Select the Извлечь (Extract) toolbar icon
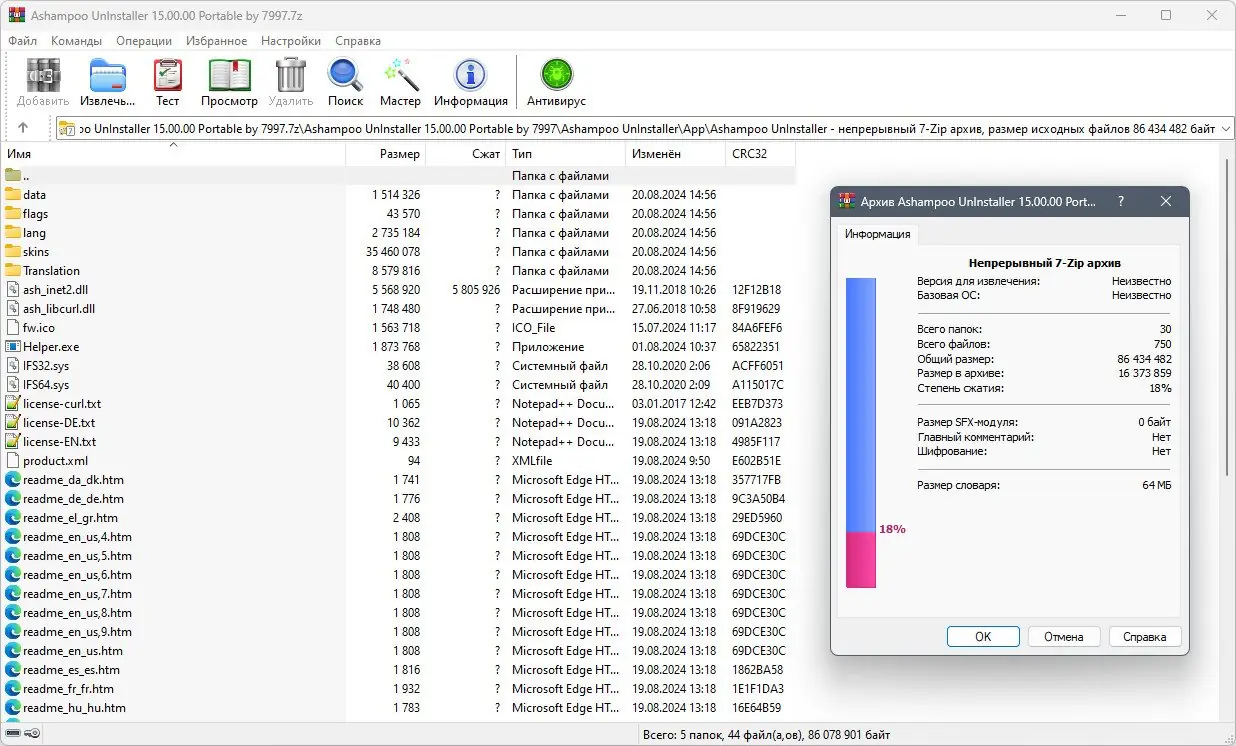Viewport: 1236px width, 746px height. coord(107,74)
